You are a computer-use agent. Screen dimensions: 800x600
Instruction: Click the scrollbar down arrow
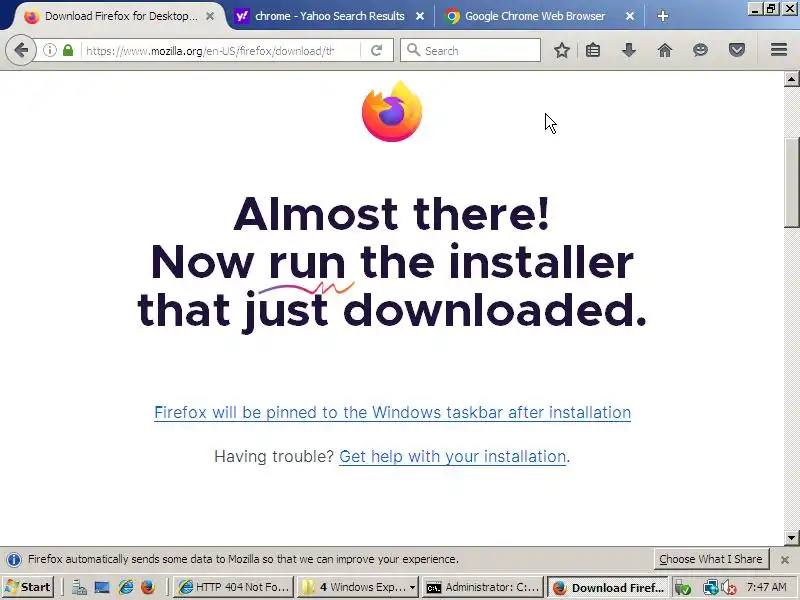tap(791, 537)
